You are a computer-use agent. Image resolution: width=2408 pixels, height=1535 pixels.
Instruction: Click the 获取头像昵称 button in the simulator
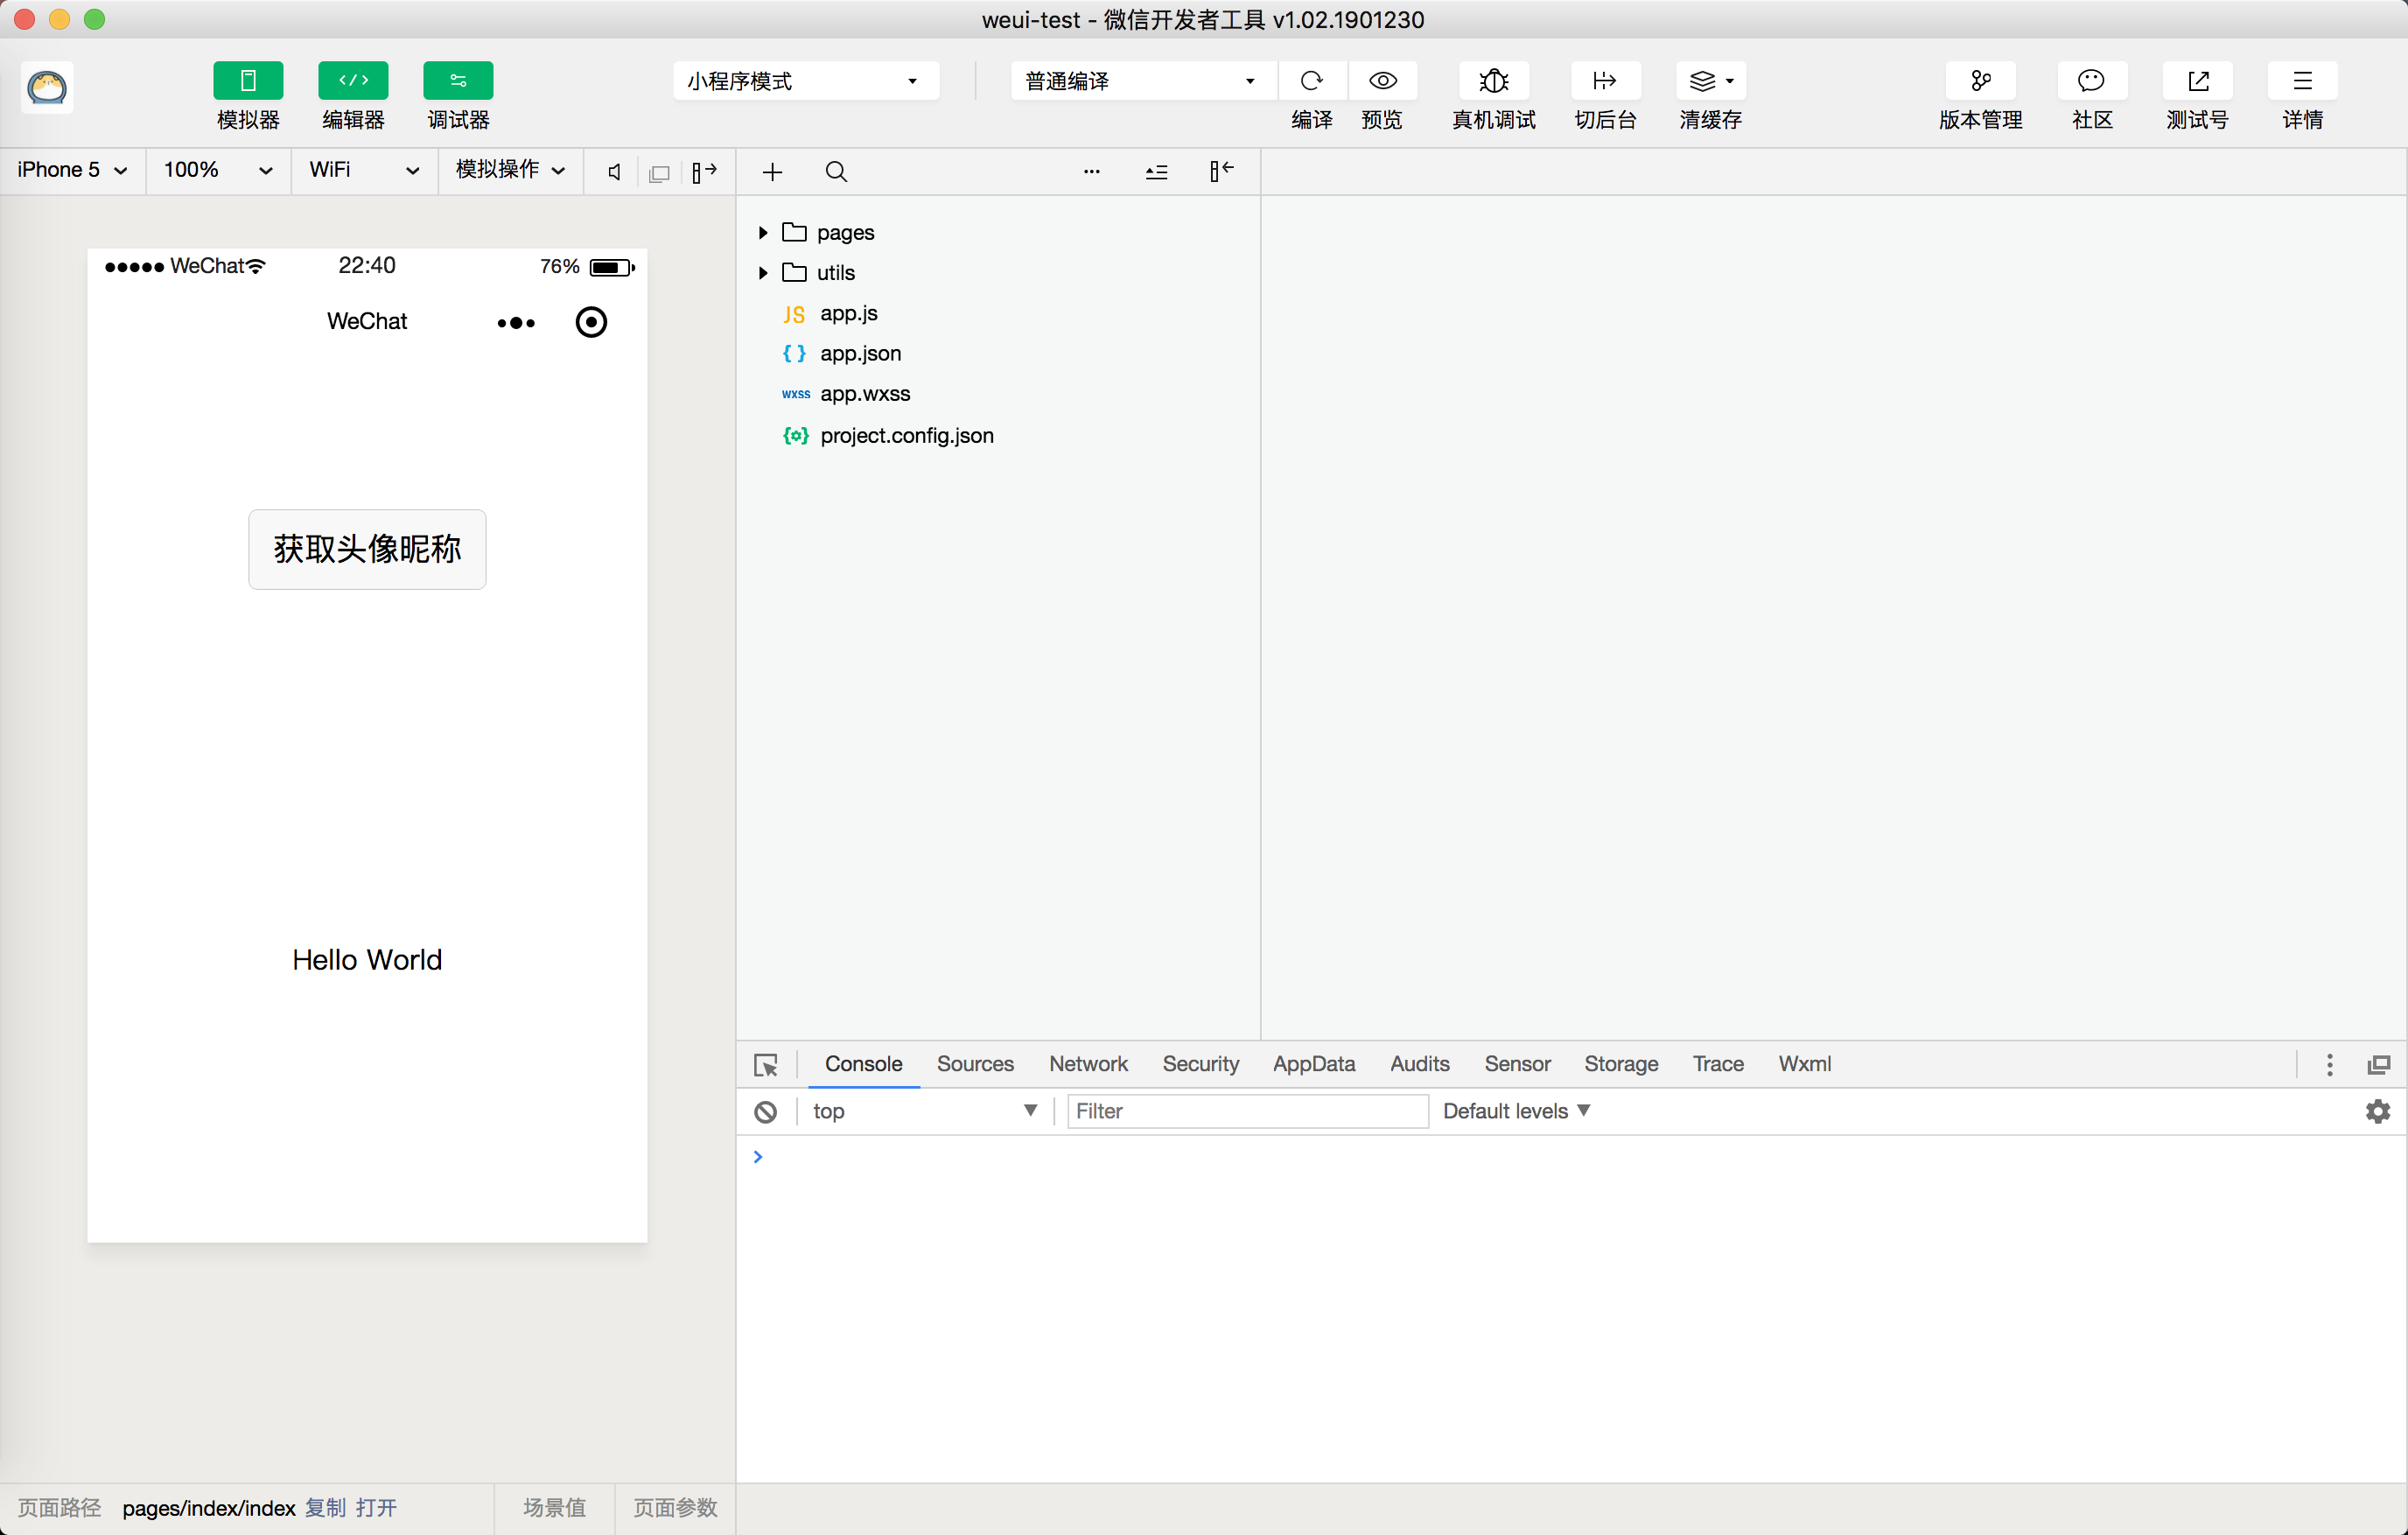click(x=367, y=549)
